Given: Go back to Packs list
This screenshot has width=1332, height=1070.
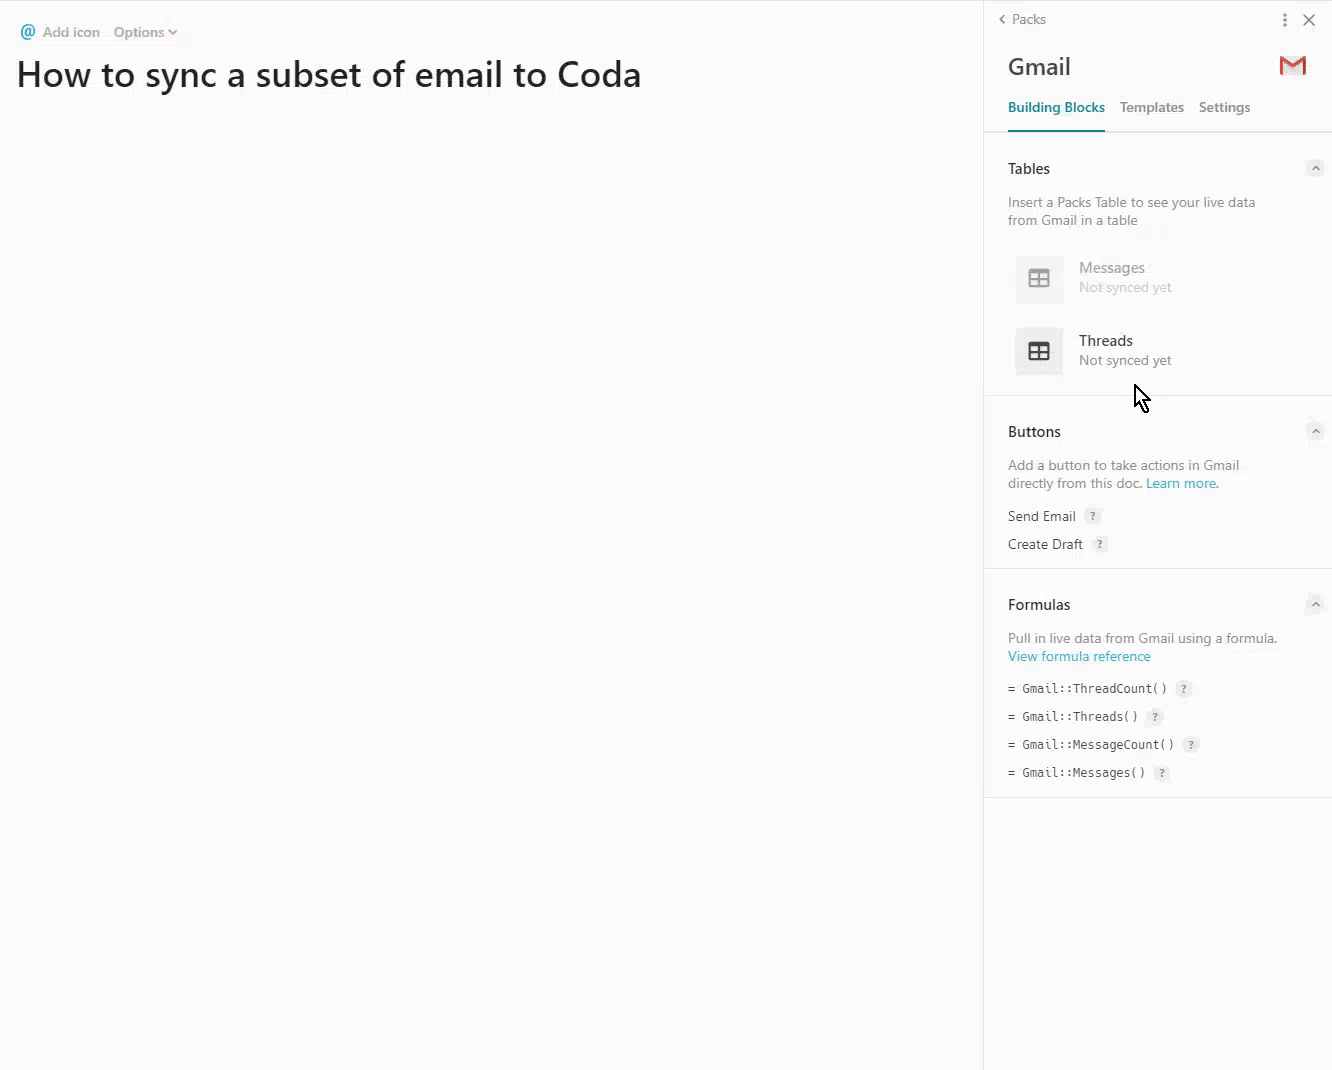Looking at the screenshot, I should [1022, 19].
